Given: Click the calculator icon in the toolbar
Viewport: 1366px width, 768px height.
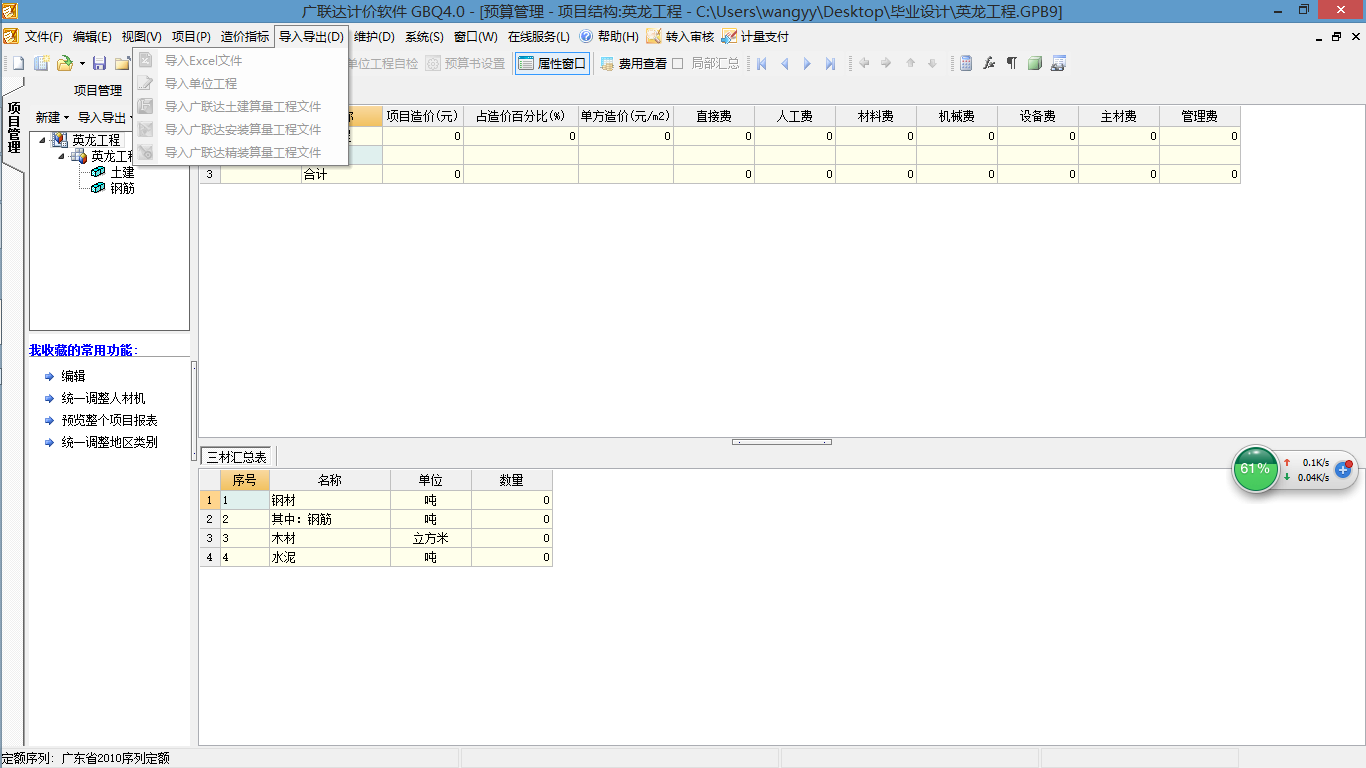Looking at the screenshot, I should click(966, 64).
